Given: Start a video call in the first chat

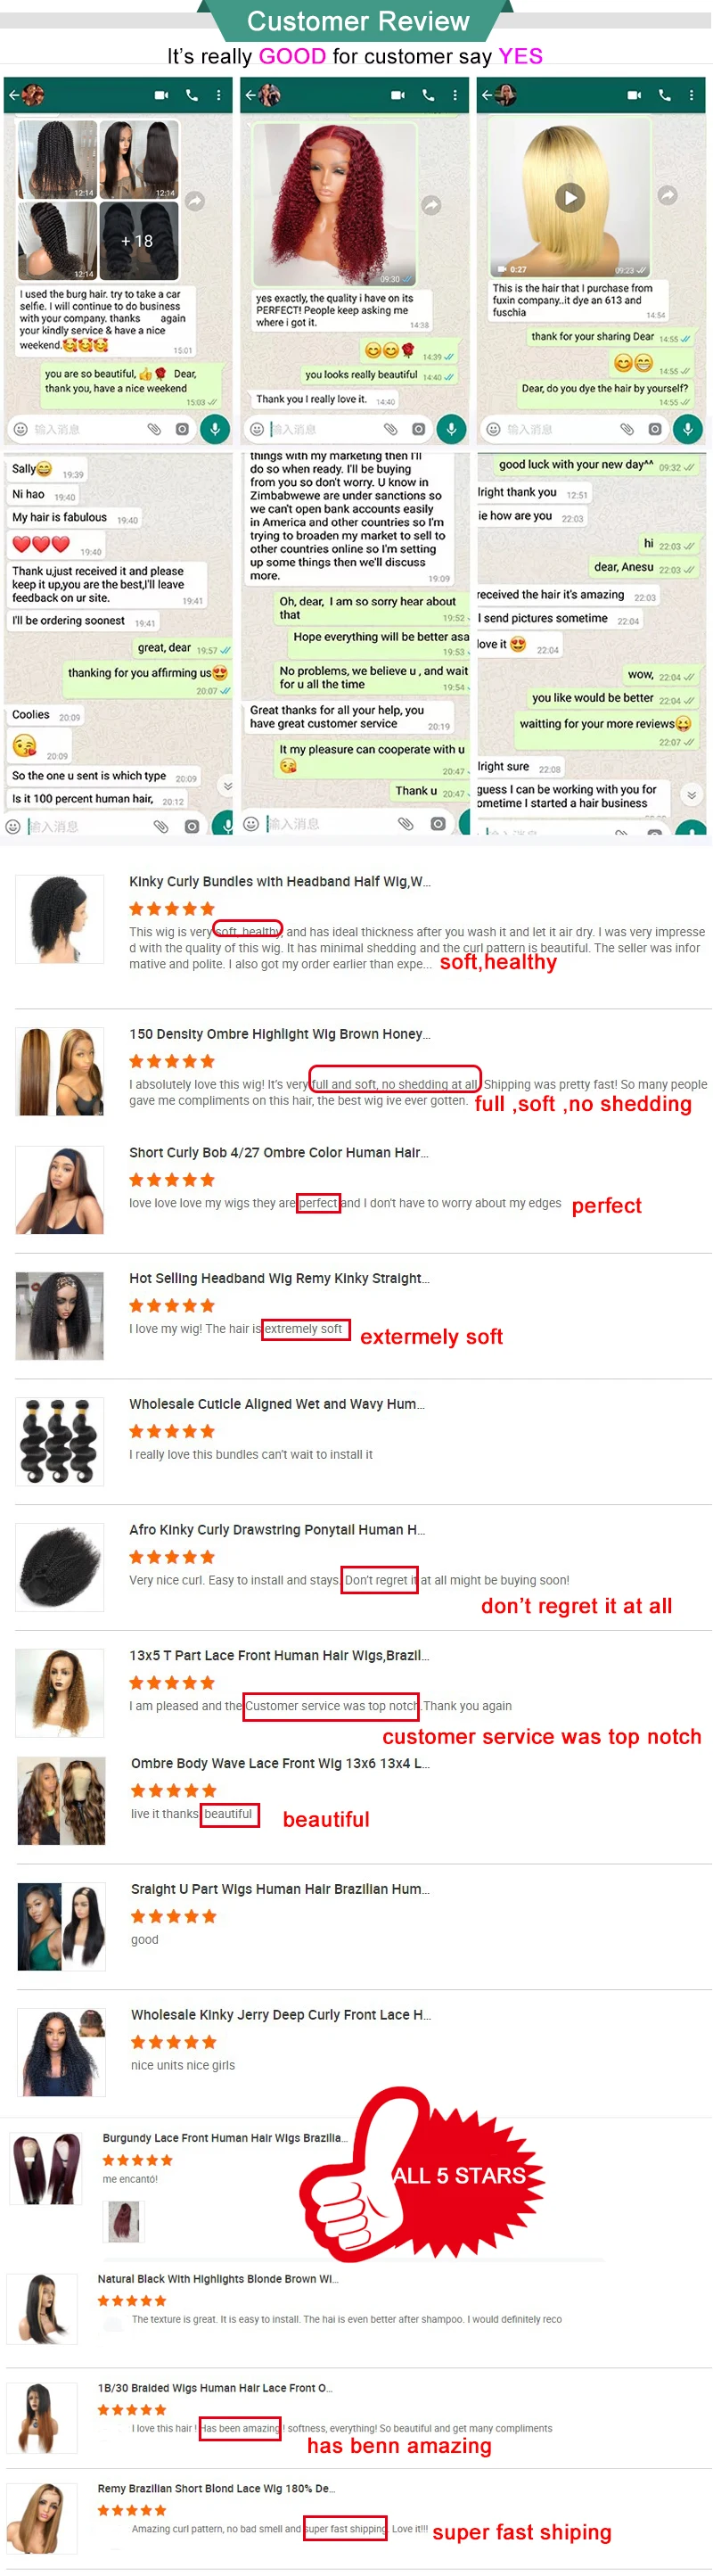Looking at the screenshot, I should tap(161, 95).
